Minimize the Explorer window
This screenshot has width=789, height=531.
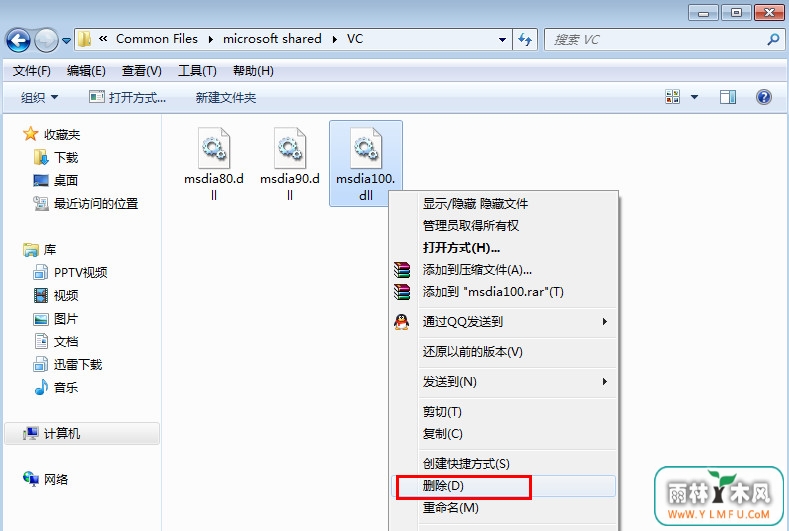pyautogui.click(x=703, y=12)
